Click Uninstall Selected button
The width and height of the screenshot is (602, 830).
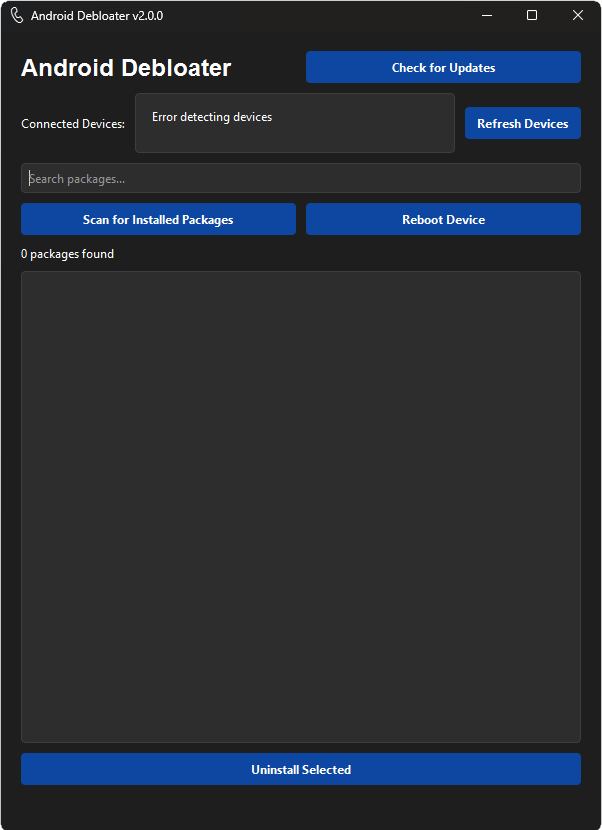click(x=301, y=769)
